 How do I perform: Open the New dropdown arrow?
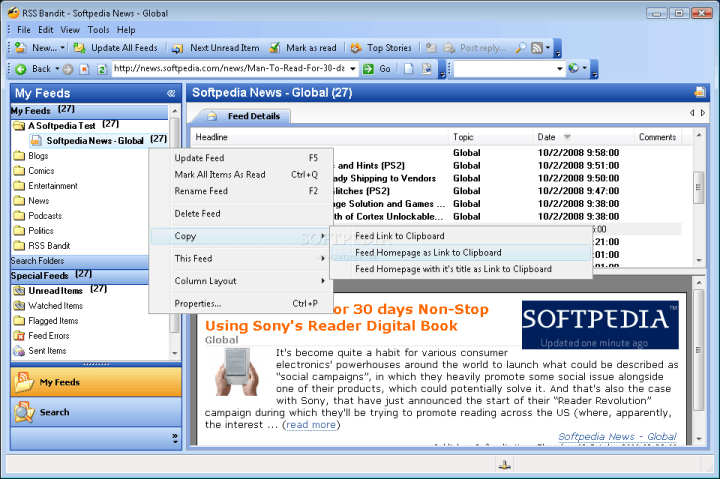(62, 48)
